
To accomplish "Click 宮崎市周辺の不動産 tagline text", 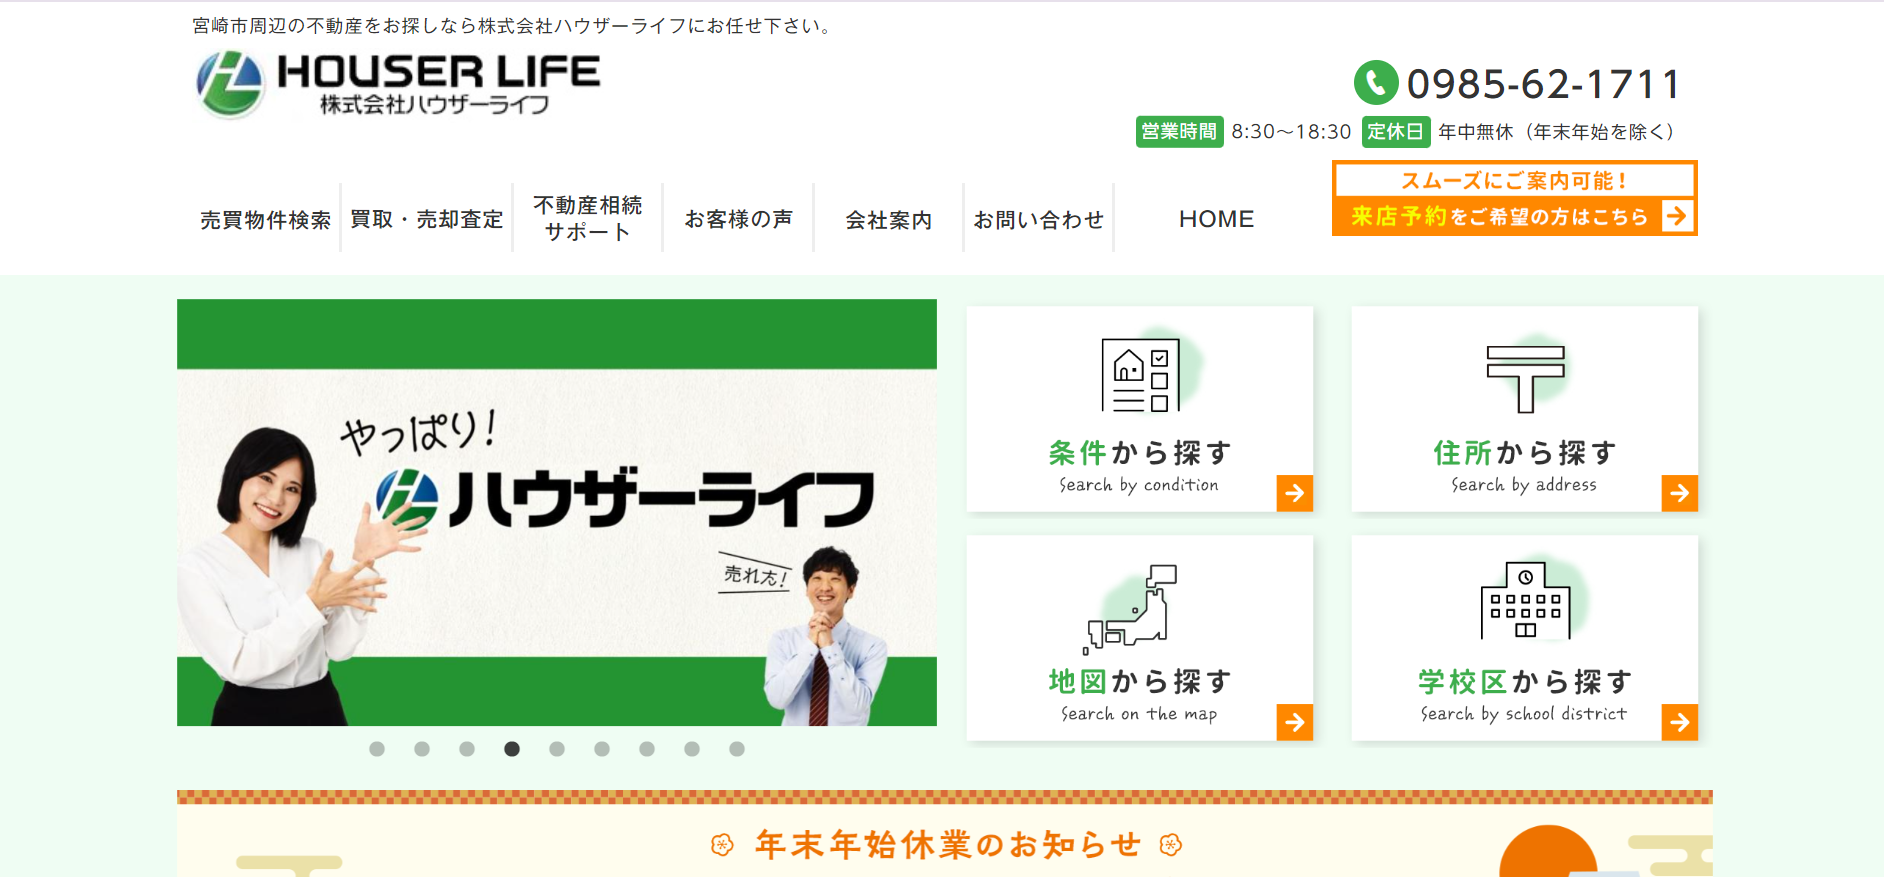I will coord(512,26).
